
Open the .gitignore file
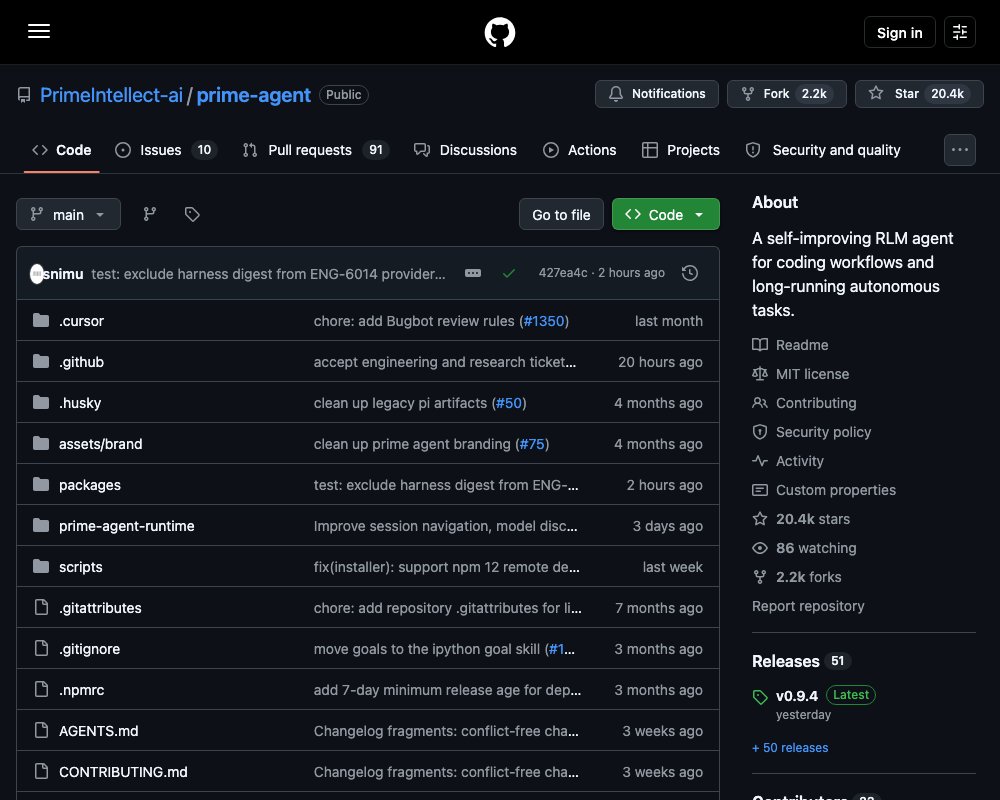[x=89, y=649]
